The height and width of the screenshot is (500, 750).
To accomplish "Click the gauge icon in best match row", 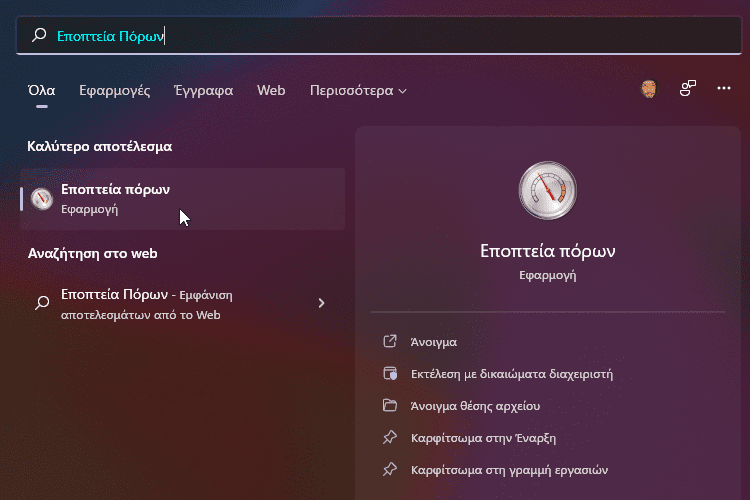I will (x=42, y=199).
